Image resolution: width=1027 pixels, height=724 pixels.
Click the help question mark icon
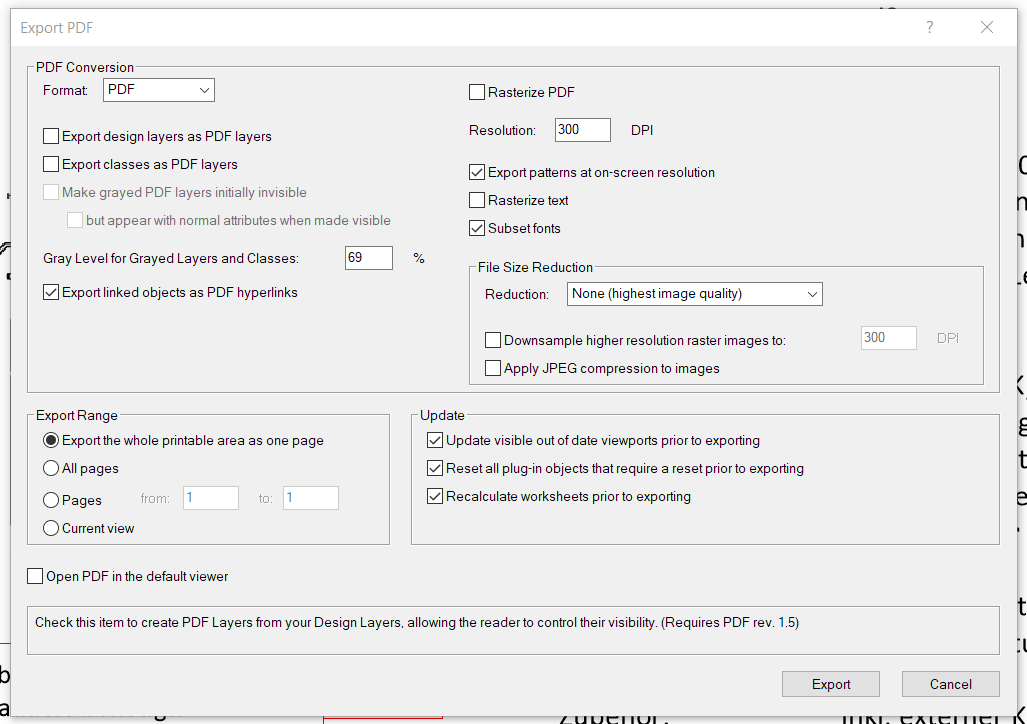point(929,27)
